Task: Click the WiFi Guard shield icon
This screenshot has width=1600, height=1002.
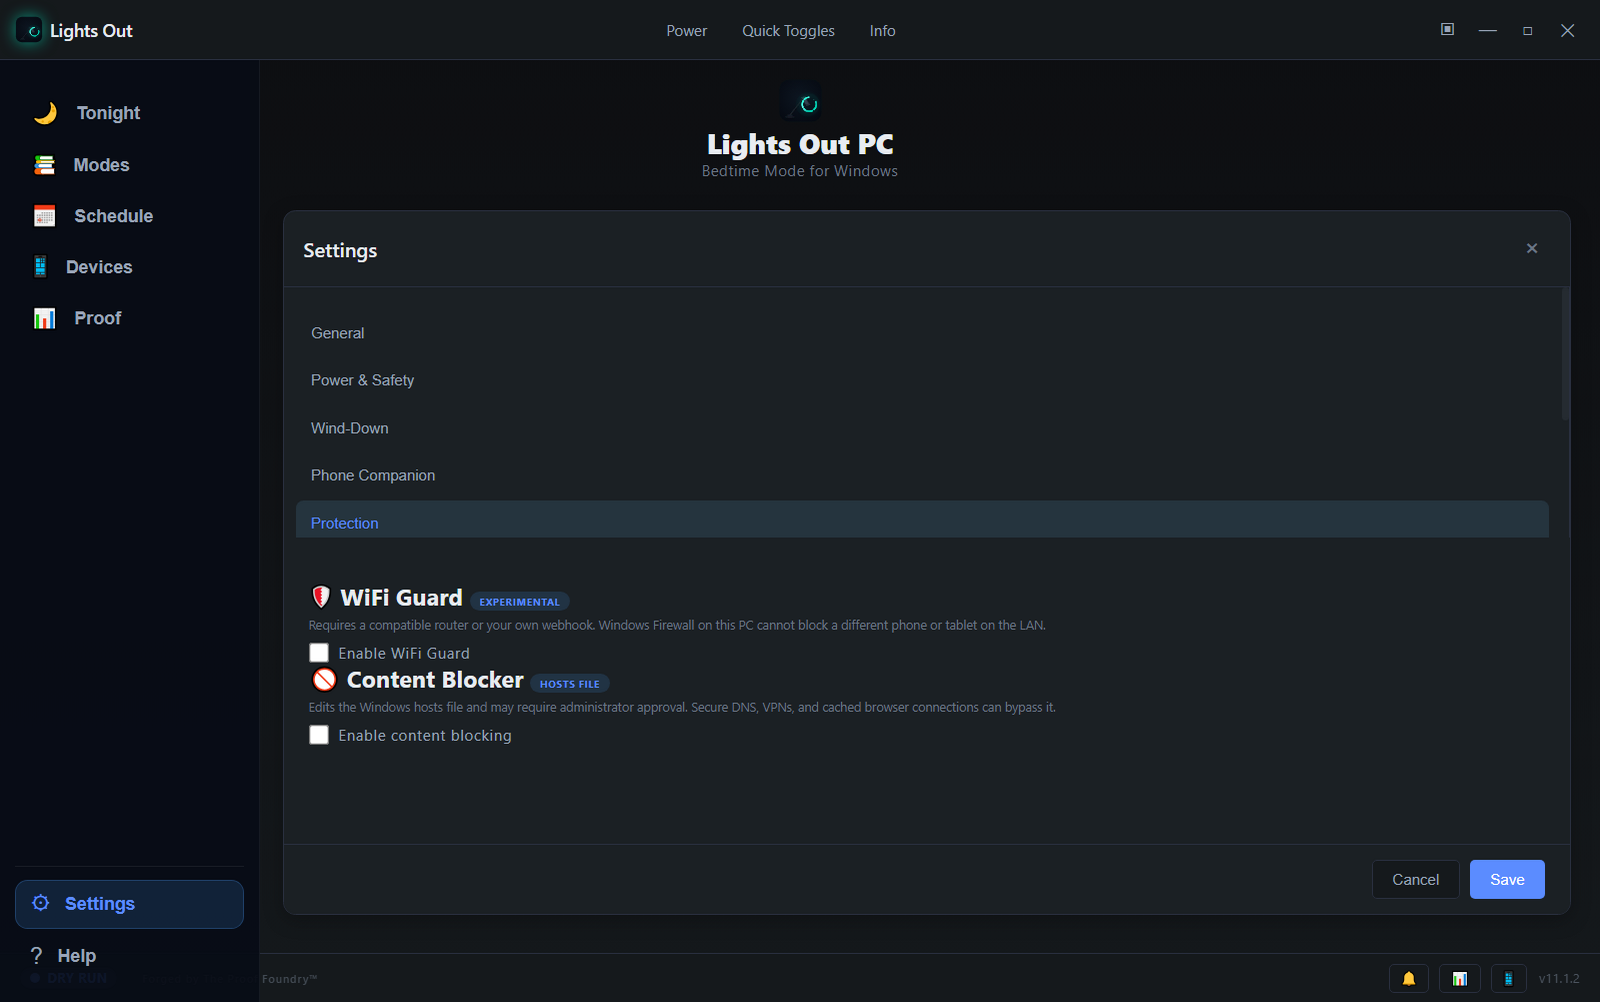Action: click(321, 597)
